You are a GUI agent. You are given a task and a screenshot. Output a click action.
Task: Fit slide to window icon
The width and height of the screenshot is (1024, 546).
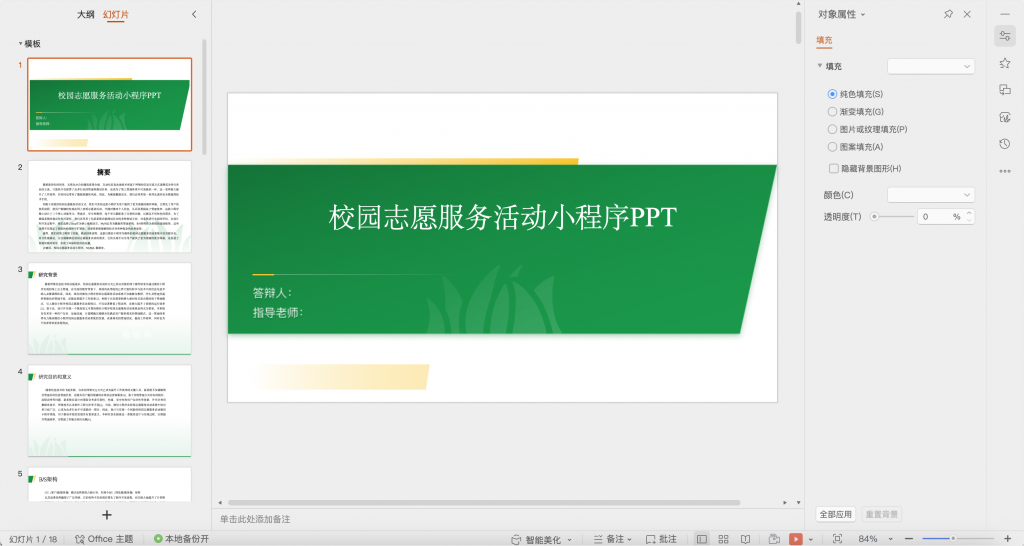point(837,539)
